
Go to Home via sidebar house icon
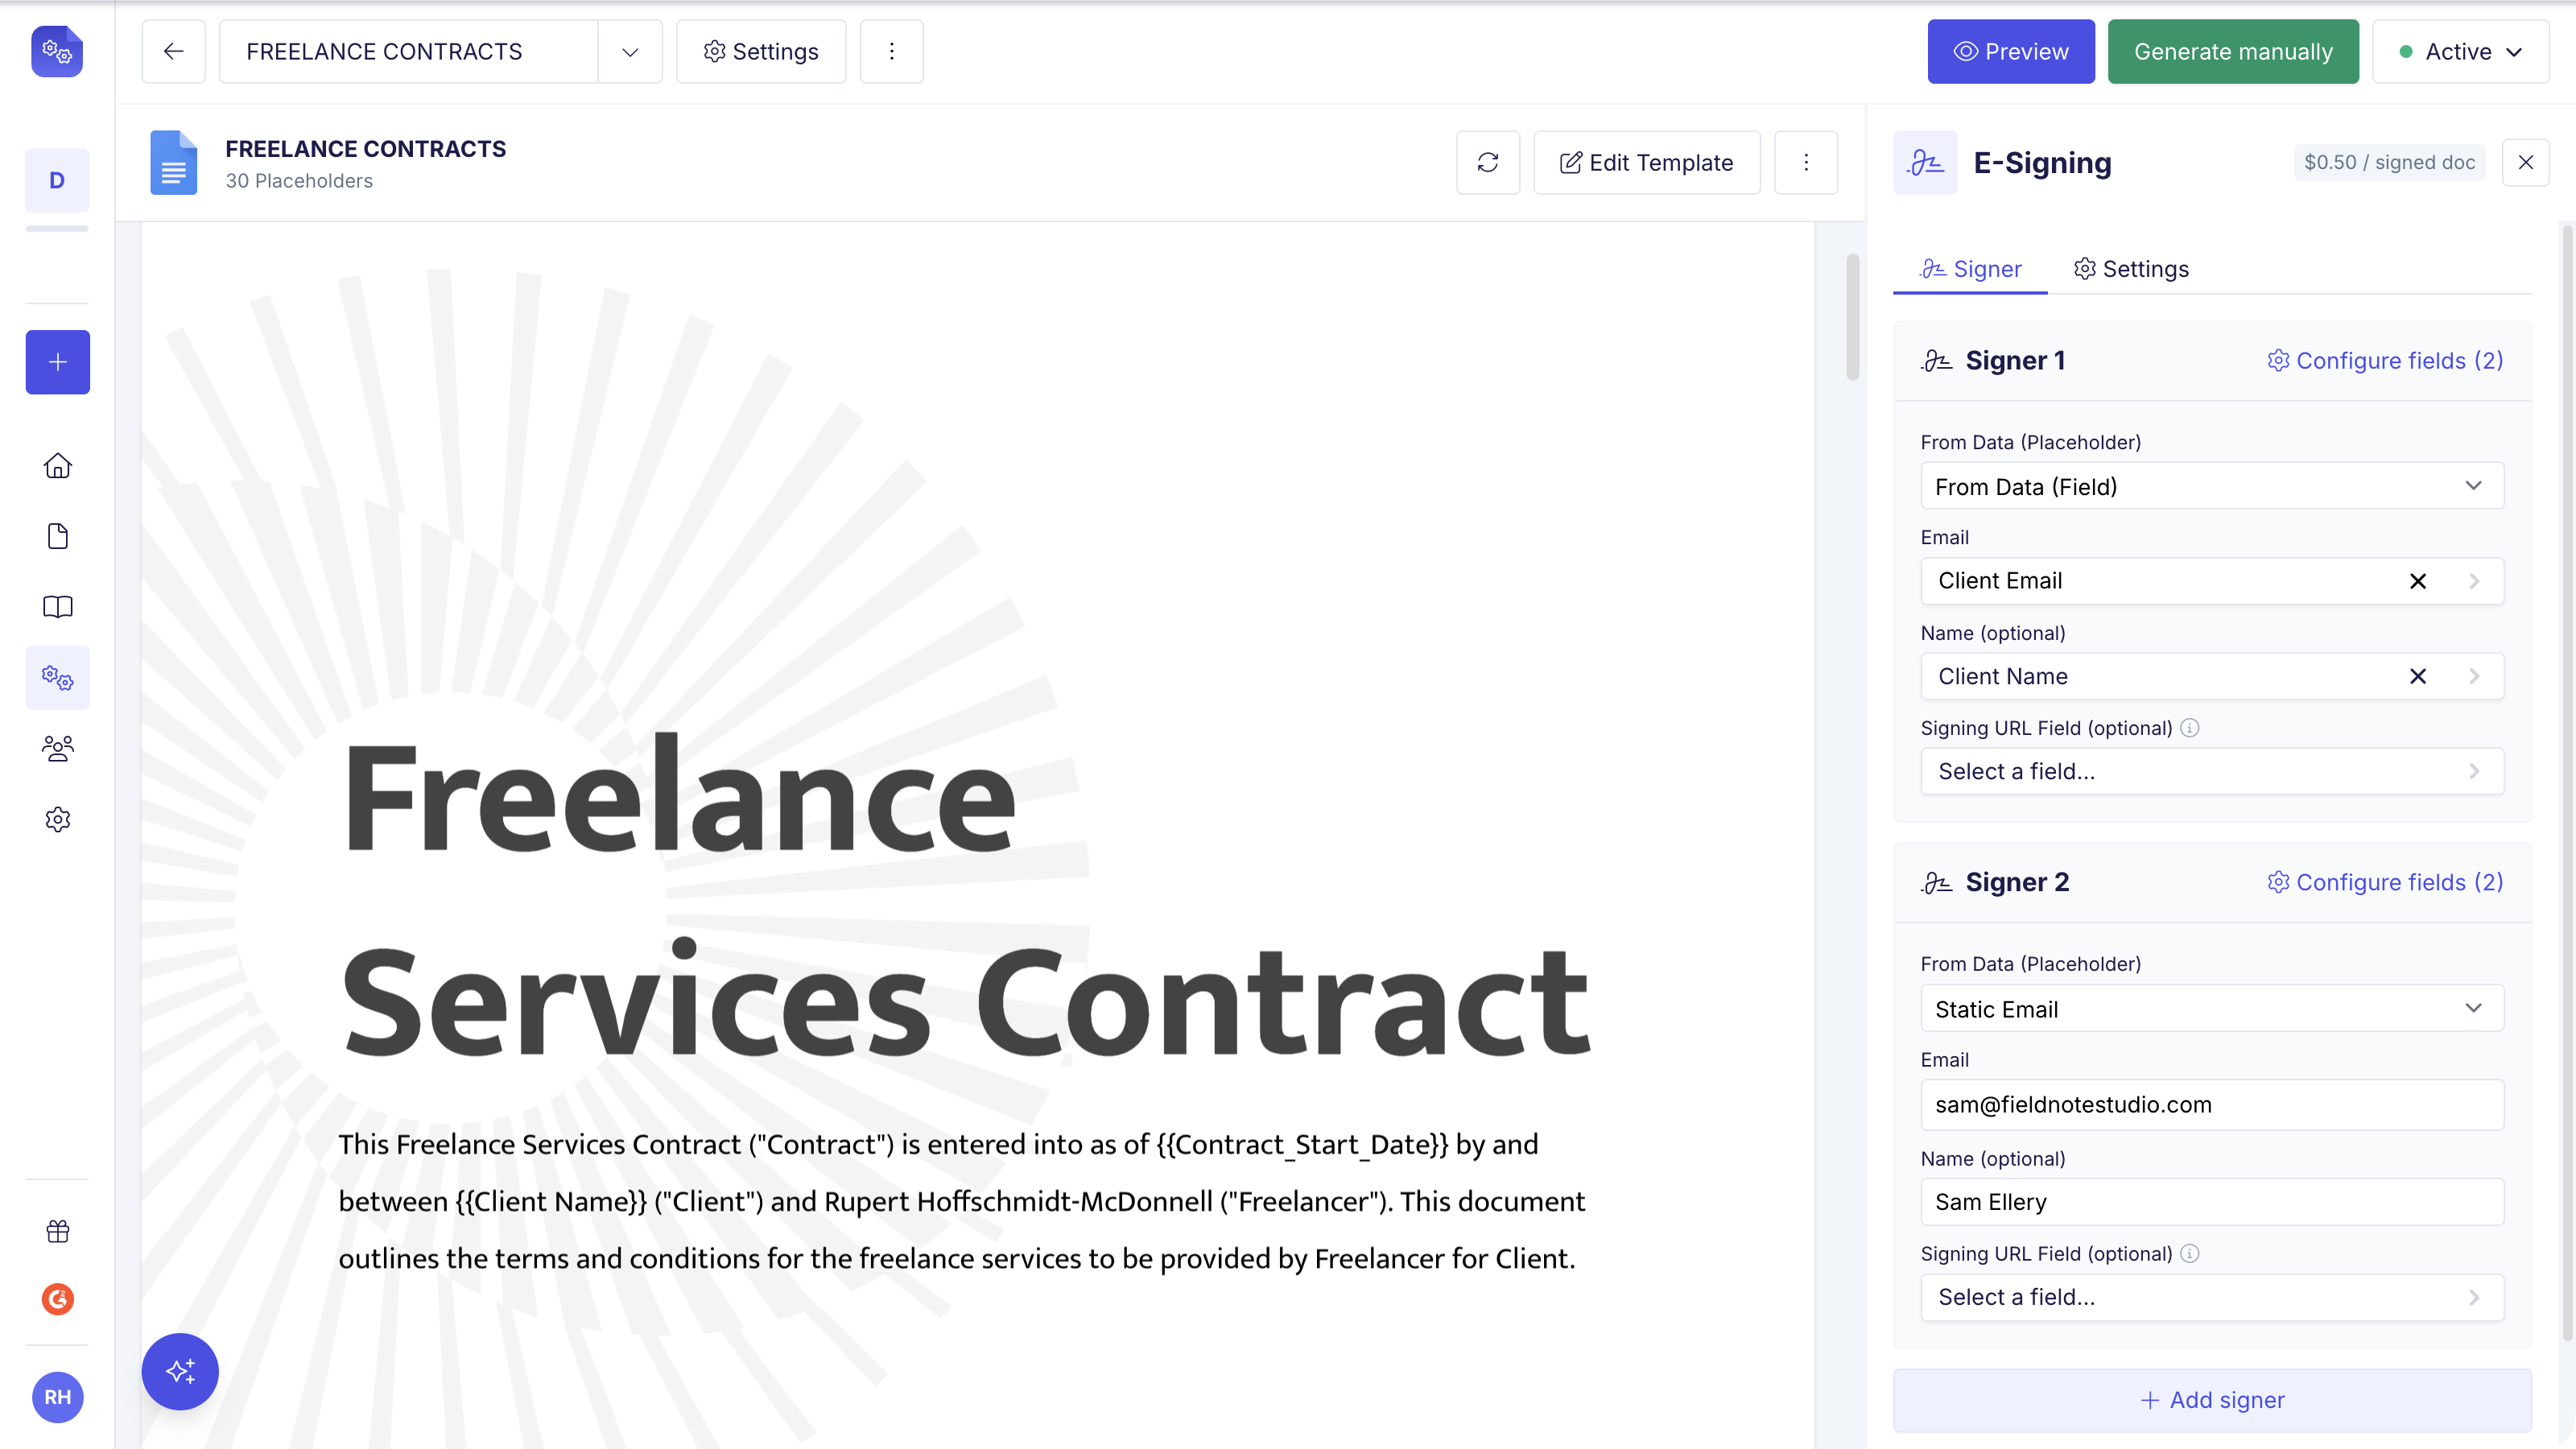click(x=57, y=466)
